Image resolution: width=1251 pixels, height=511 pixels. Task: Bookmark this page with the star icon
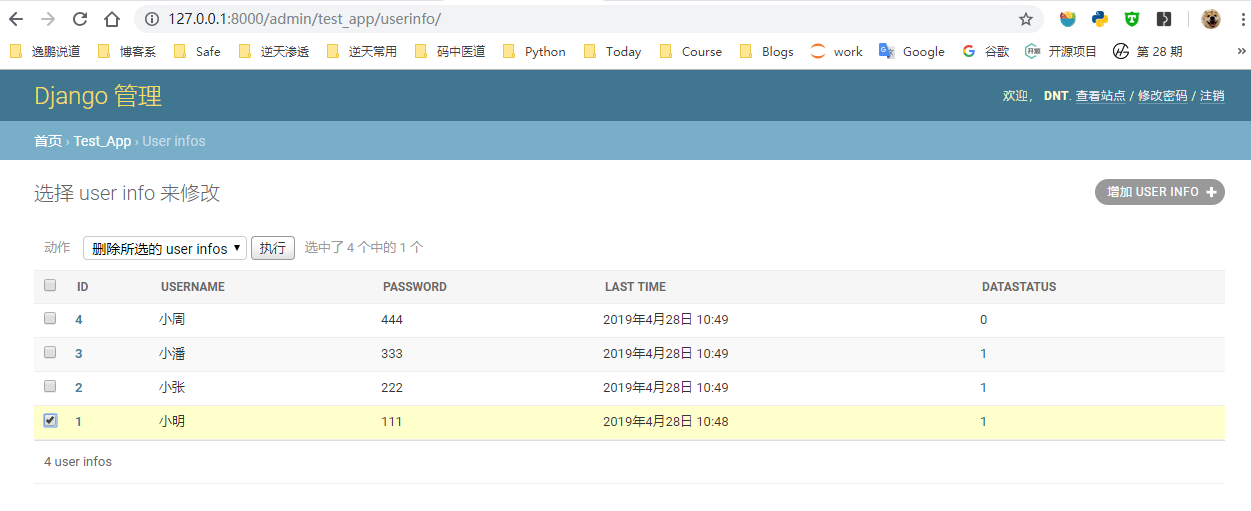click(x=1026, y=19)
